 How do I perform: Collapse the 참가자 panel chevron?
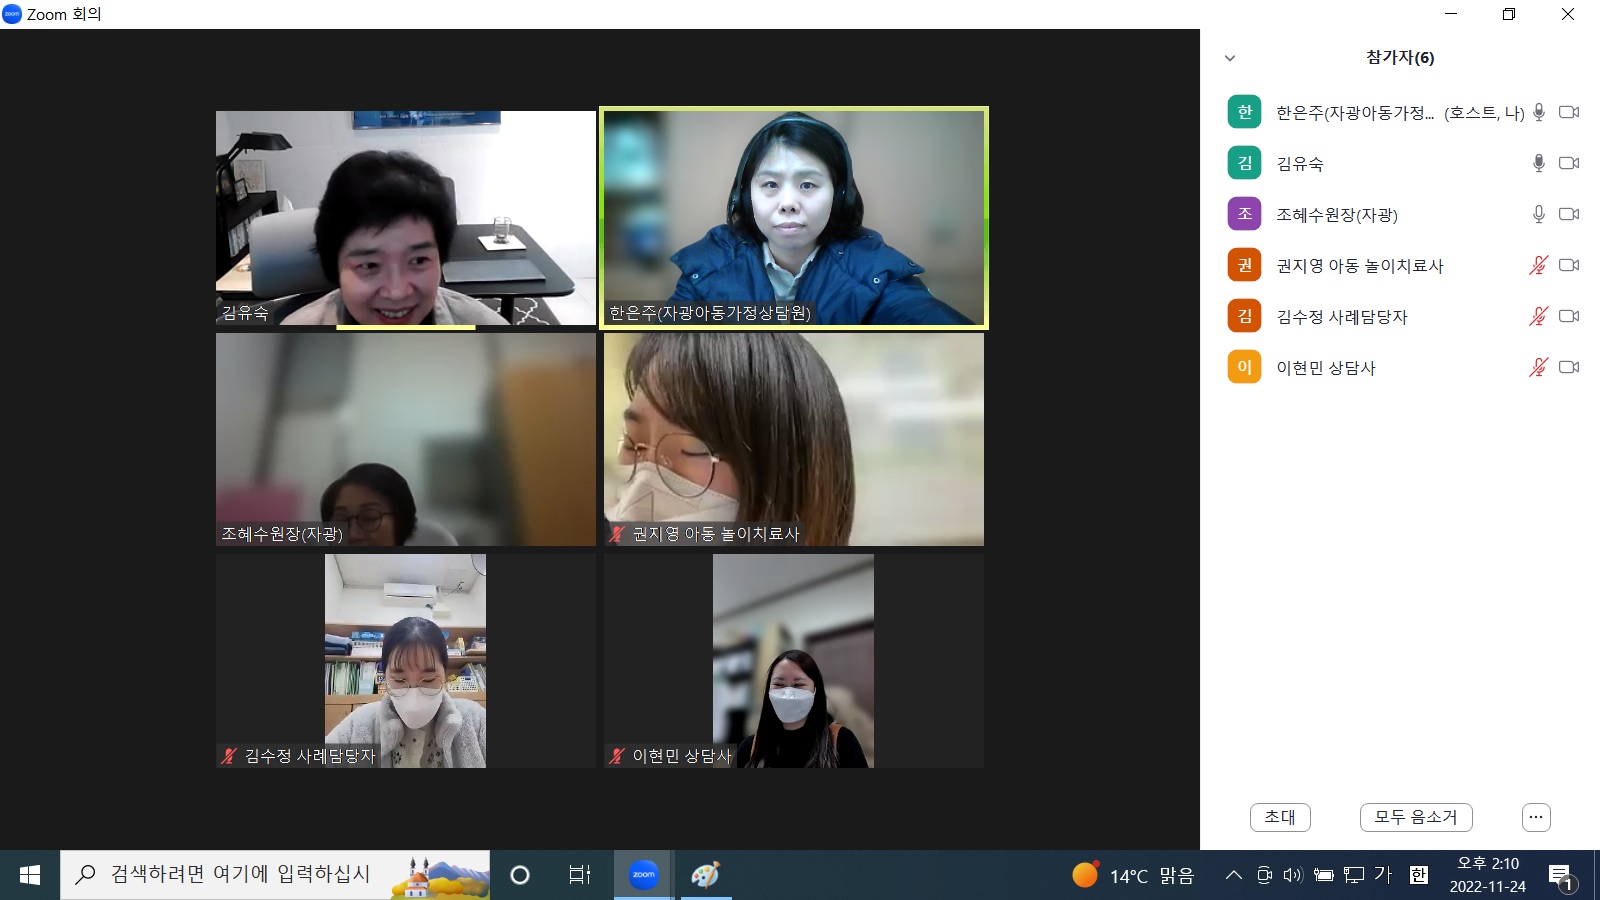click(1230, 58)
